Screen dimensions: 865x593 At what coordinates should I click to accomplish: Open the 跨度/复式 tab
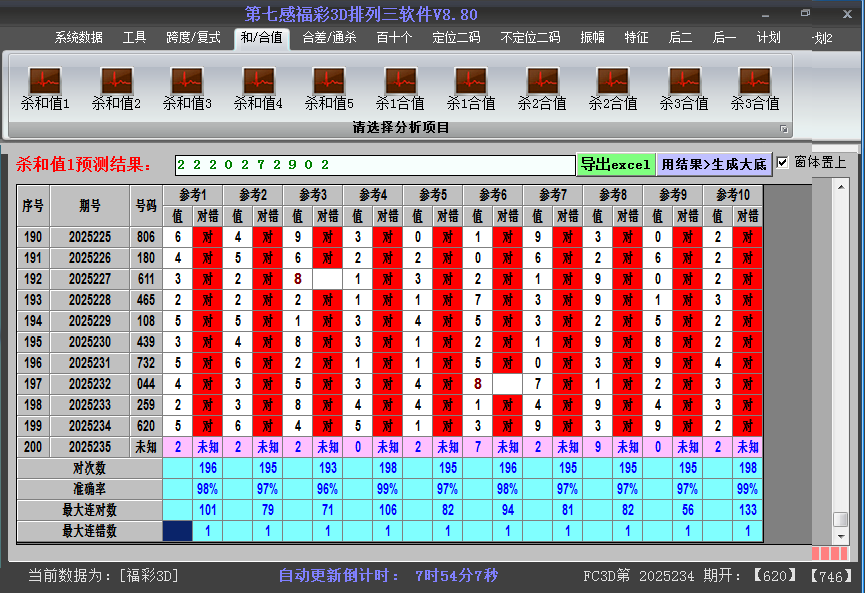coord(193,38)
